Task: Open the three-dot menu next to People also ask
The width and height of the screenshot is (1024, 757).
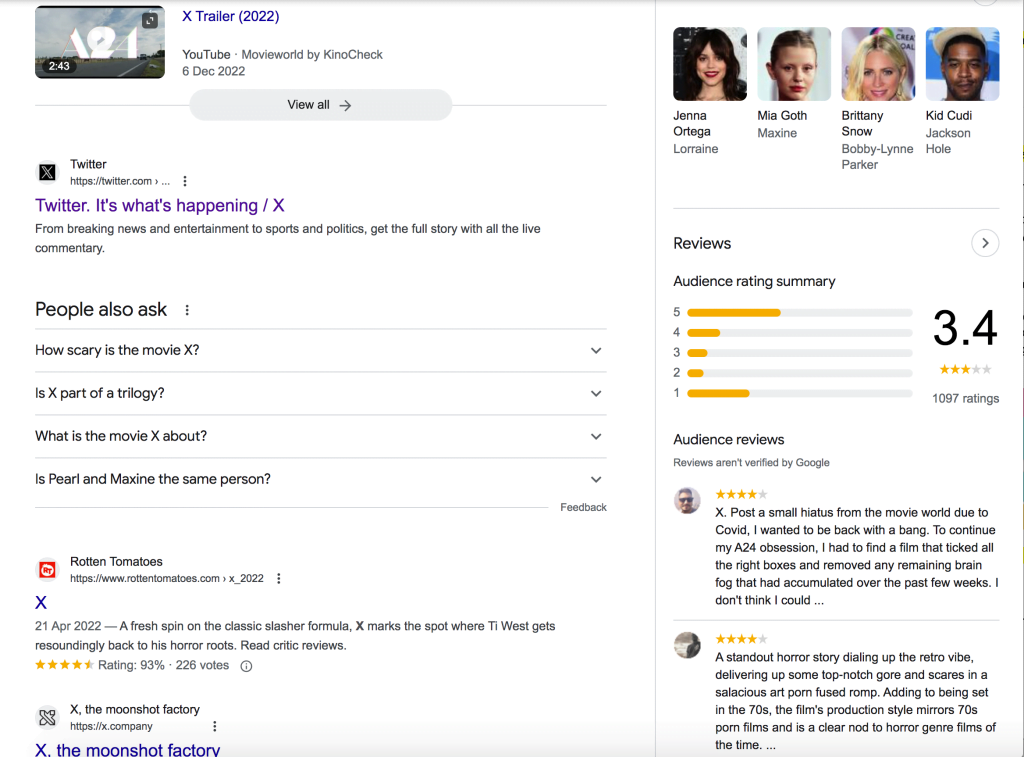Action: 187,310
